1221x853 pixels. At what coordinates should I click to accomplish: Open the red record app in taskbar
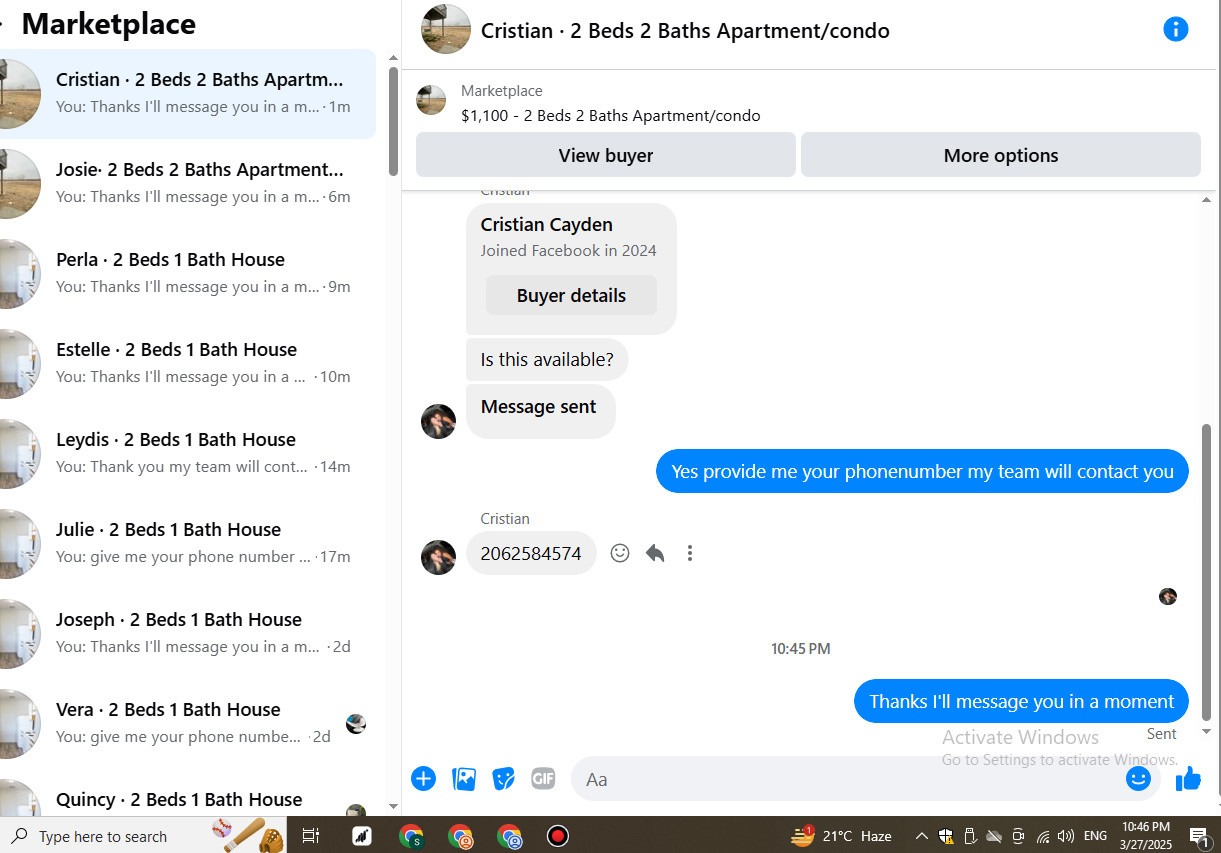558,836
